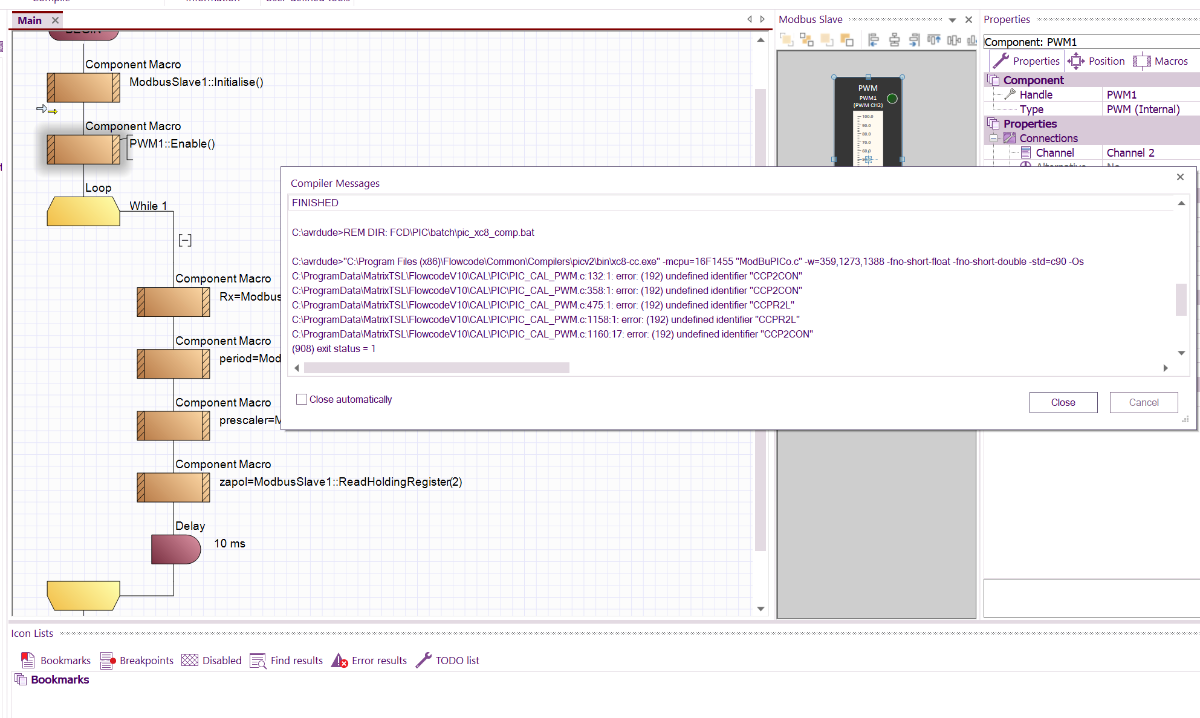1200x718 pixels.
Task: Select the Rx=Modbus component macro icon
Action: click(174, 302)
